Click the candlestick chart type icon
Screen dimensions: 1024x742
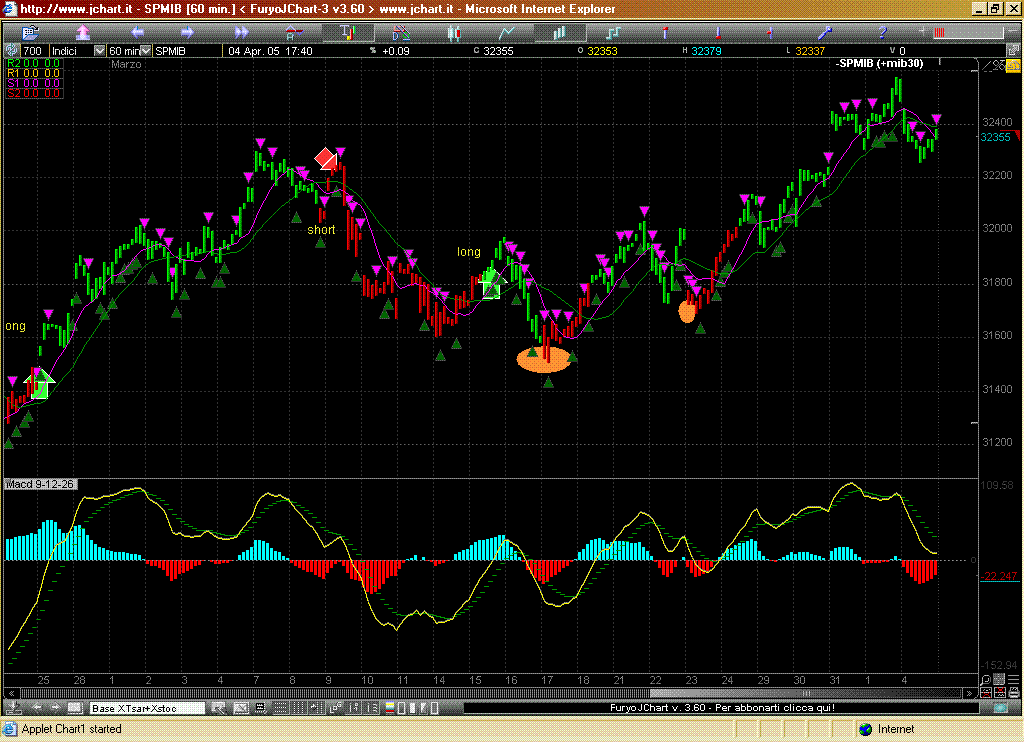pyautogui.click(x=456, y=32)
